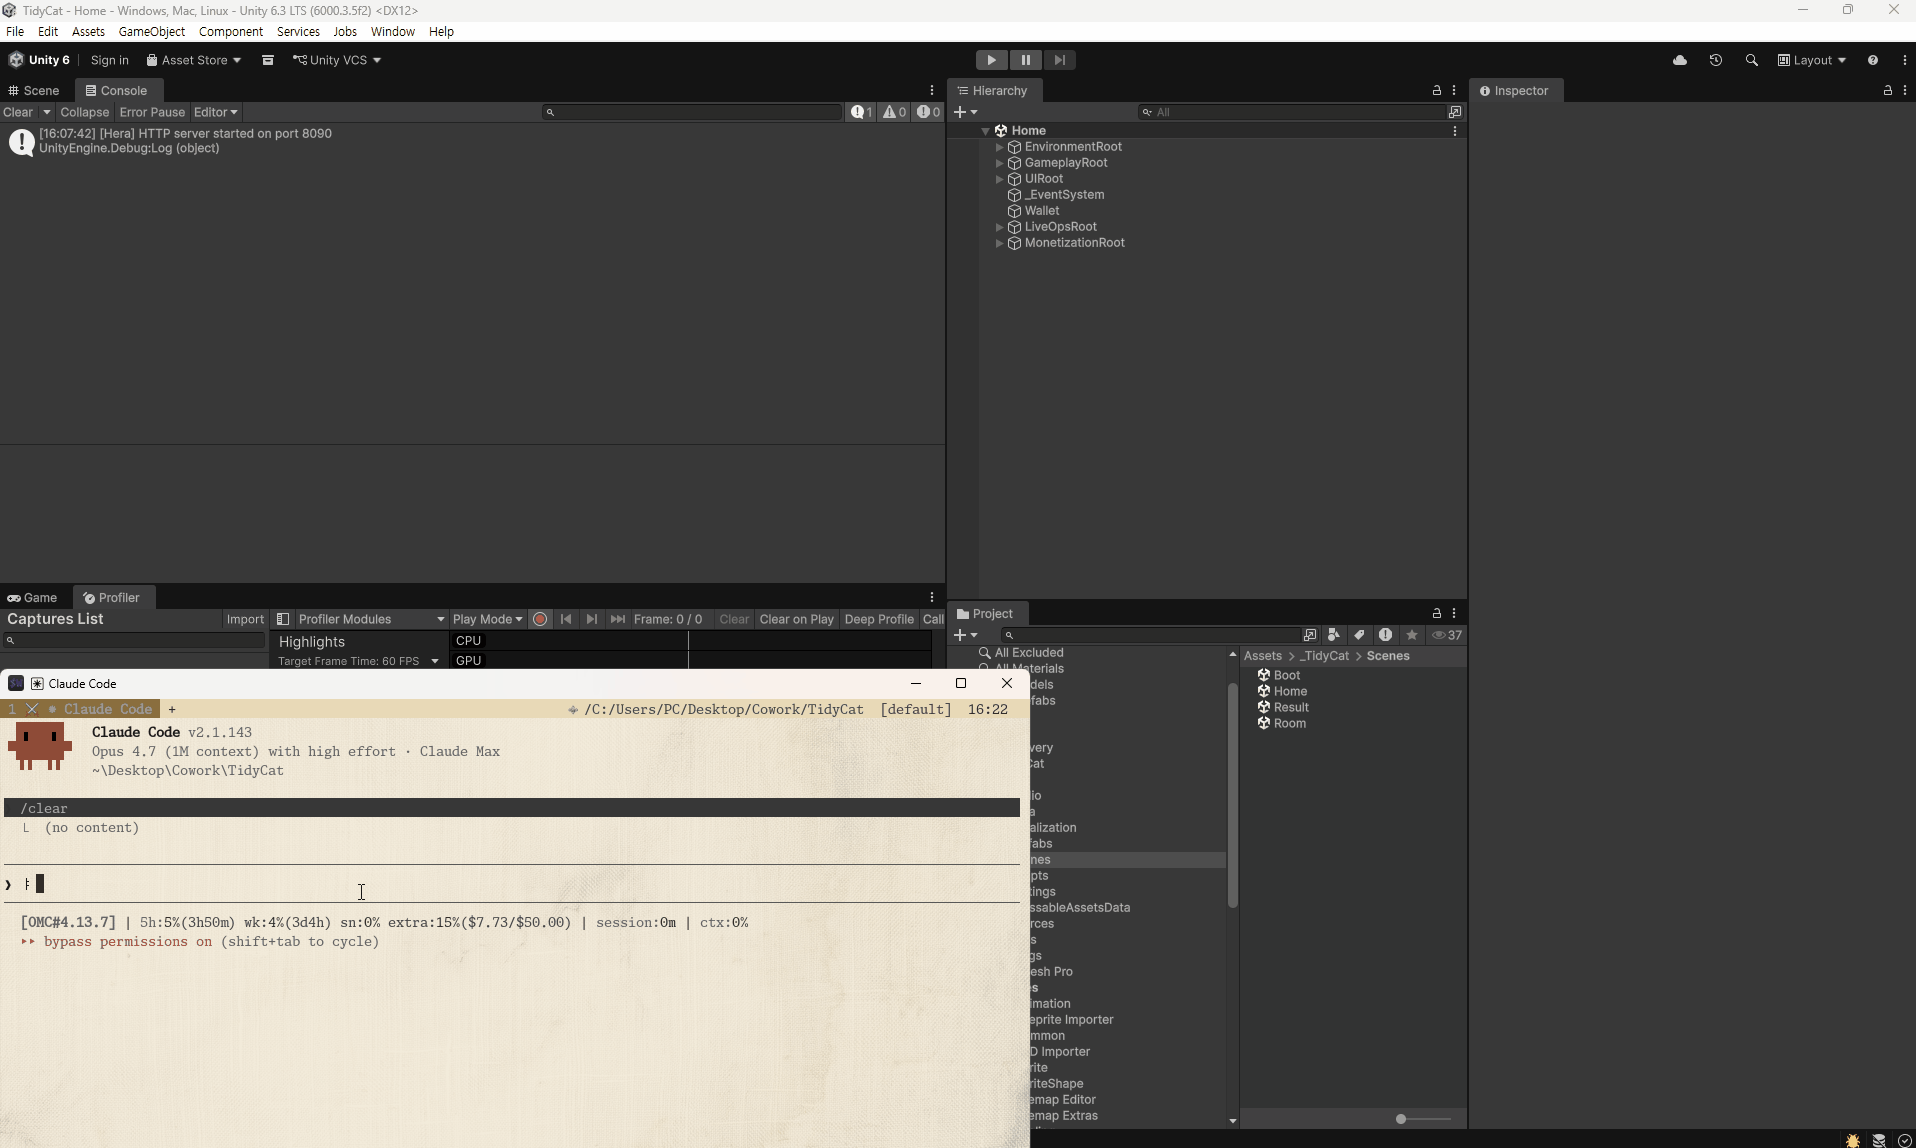
Task: Open Console panel kebab options menu
Action: click(932, 91)
